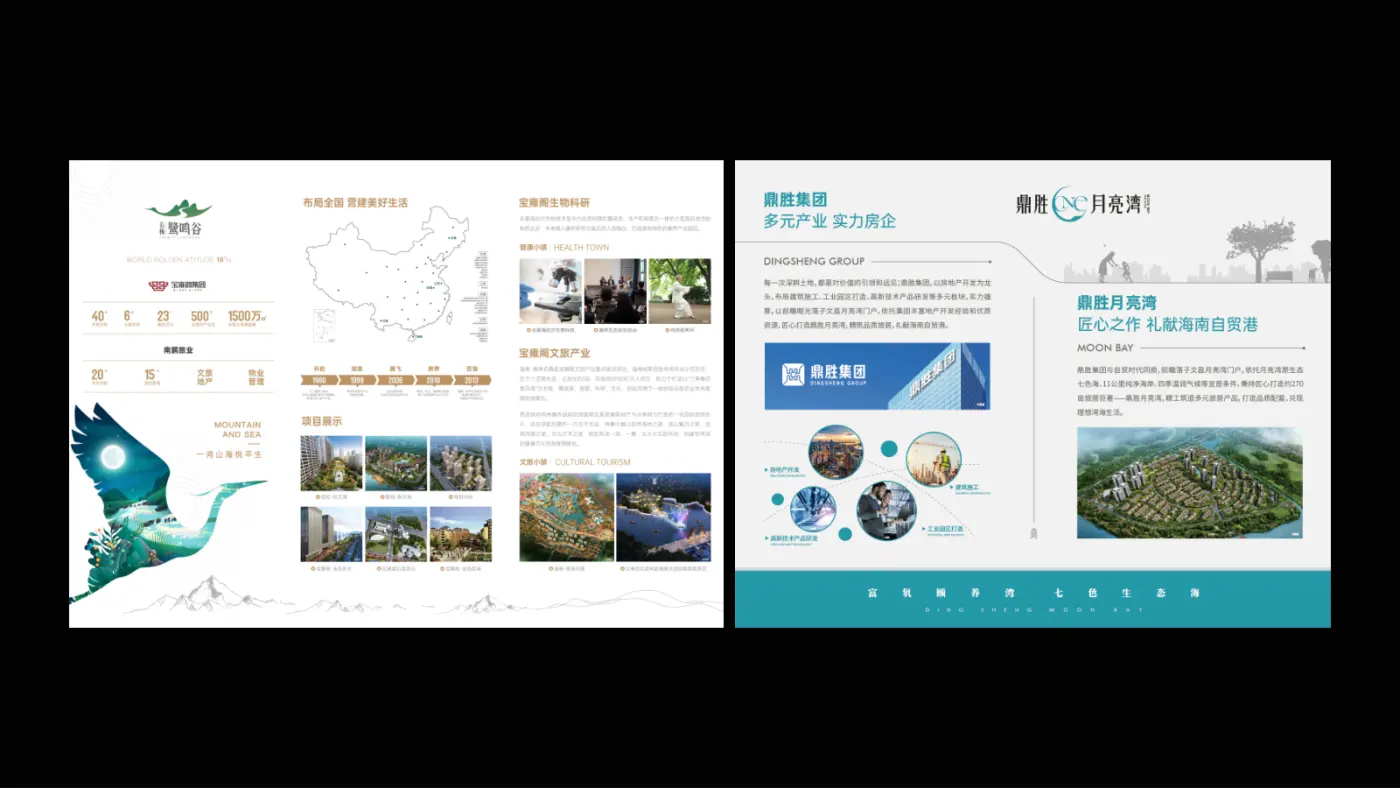This screenshot has height=788, width=1400.
Task: Click the 2013 timeline arrow
Action: (472, 380)
